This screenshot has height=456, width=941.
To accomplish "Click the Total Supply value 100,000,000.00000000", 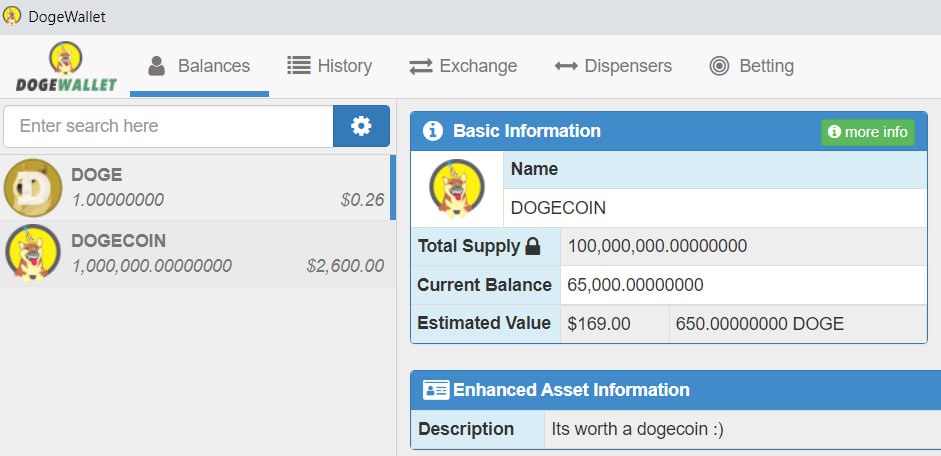I will 657,246.
